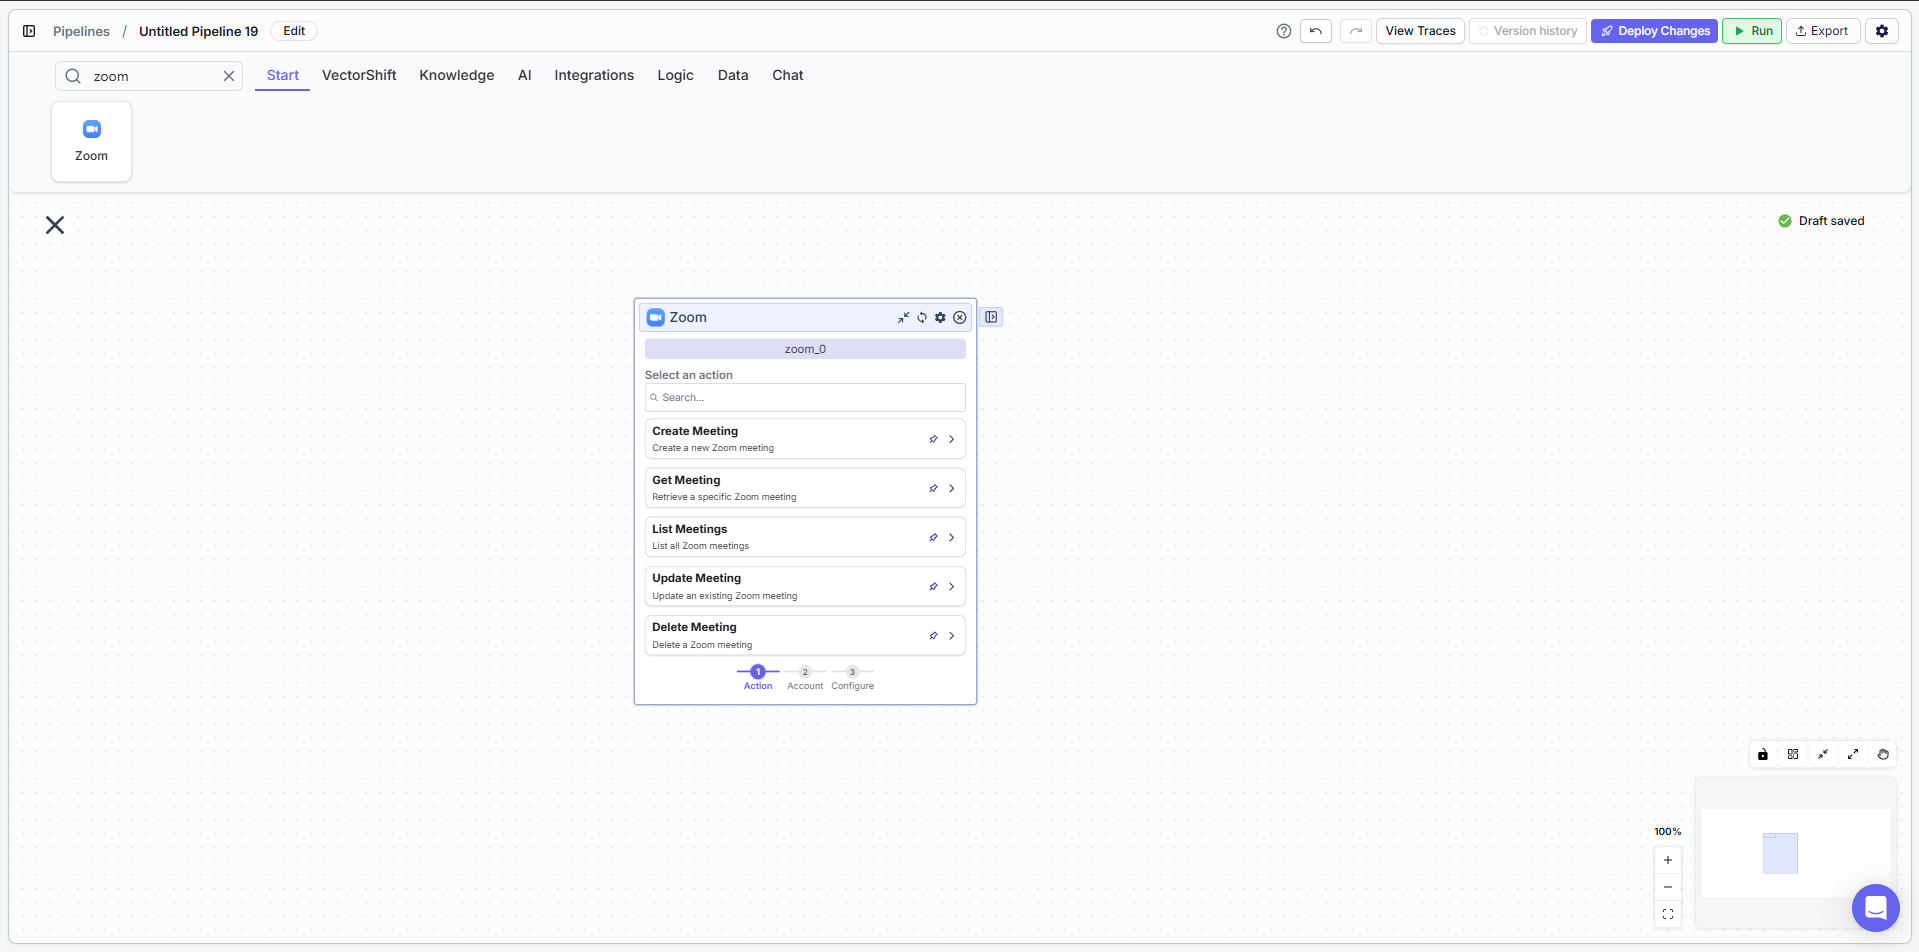
Task: Click the Draft saved status indicator
Action: point(1821,221)
